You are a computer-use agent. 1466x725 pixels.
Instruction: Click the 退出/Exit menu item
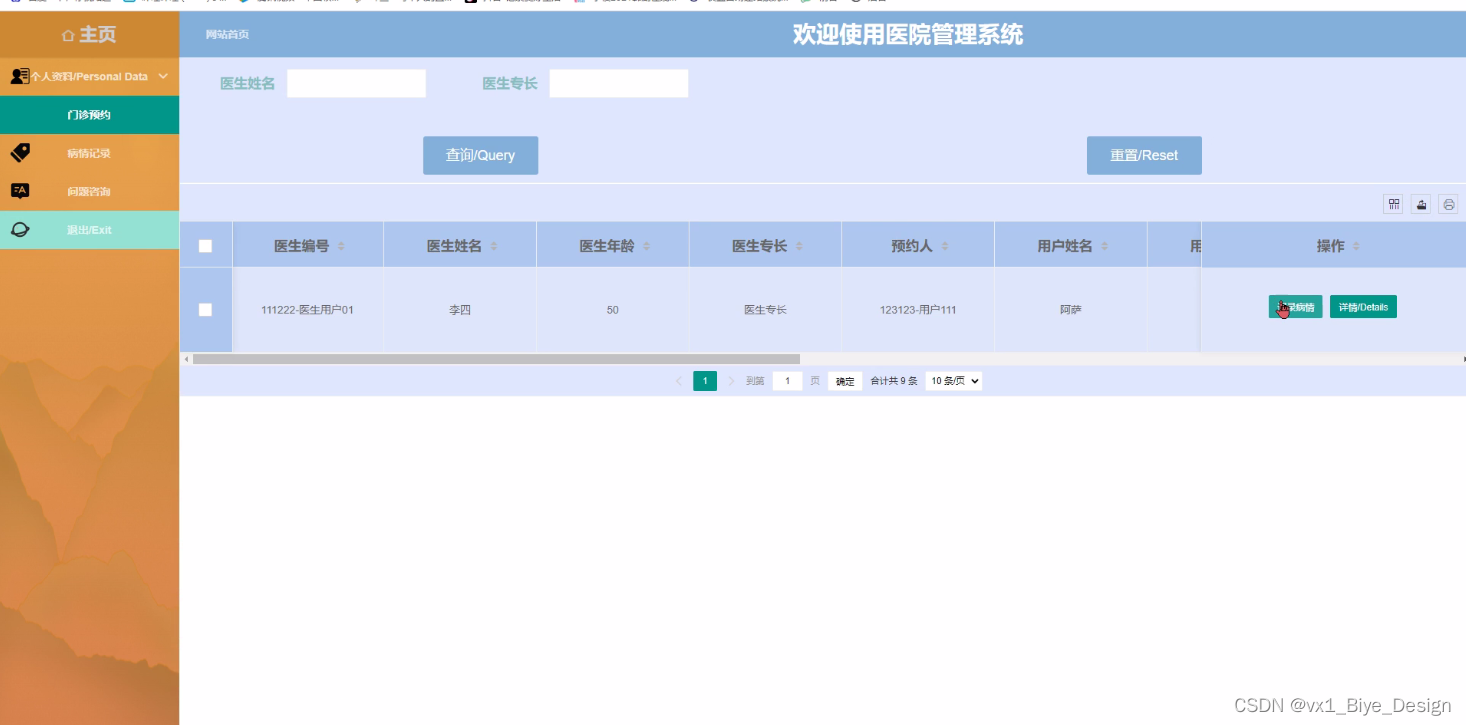point(89,230)
